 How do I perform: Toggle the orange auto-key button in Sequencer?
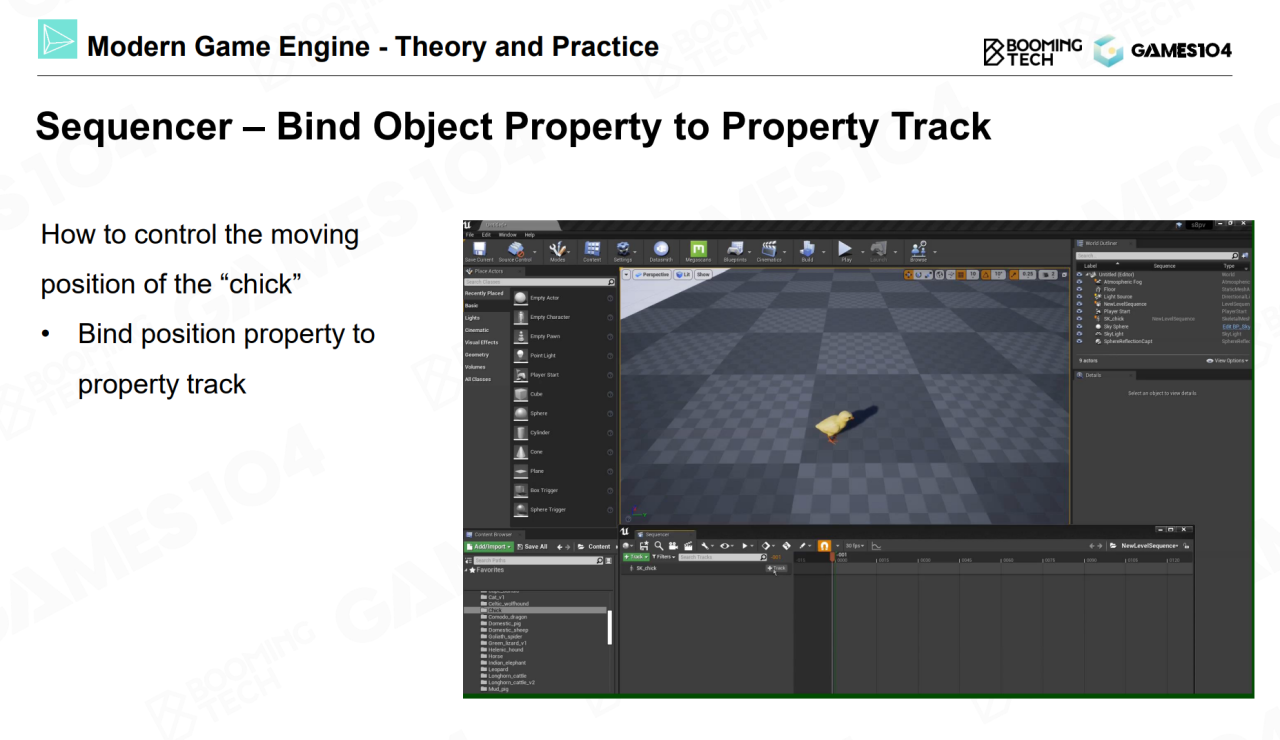tap(824, 546)
